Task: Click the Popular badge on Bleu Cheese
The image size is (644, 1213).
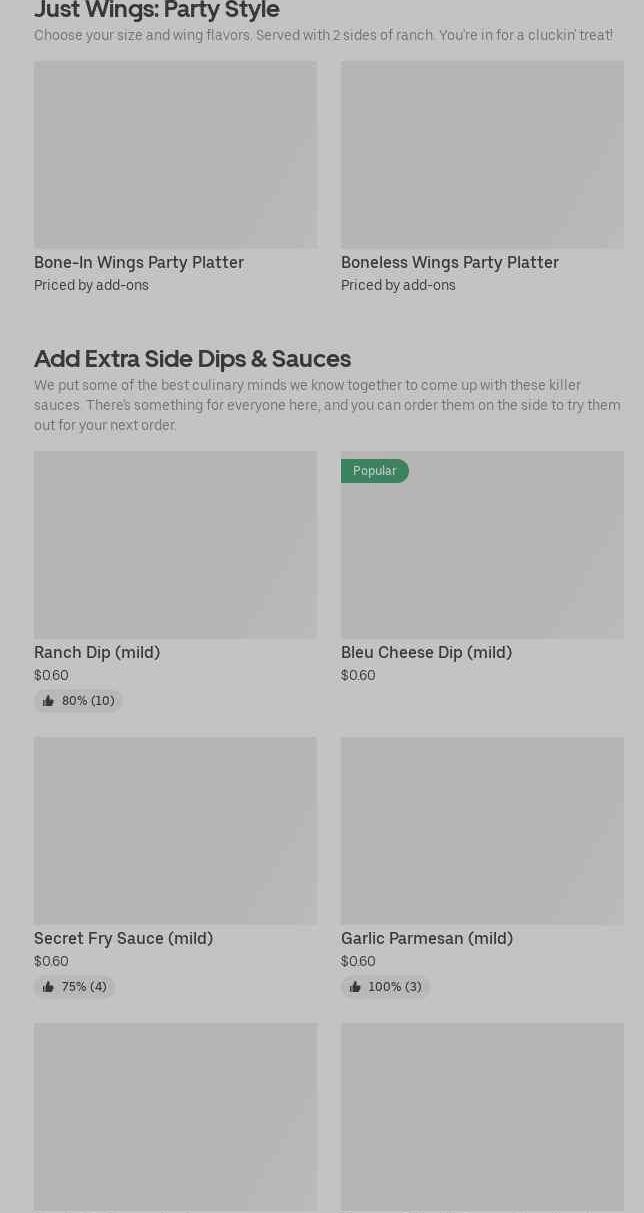Action: click(x=374, y=471)
